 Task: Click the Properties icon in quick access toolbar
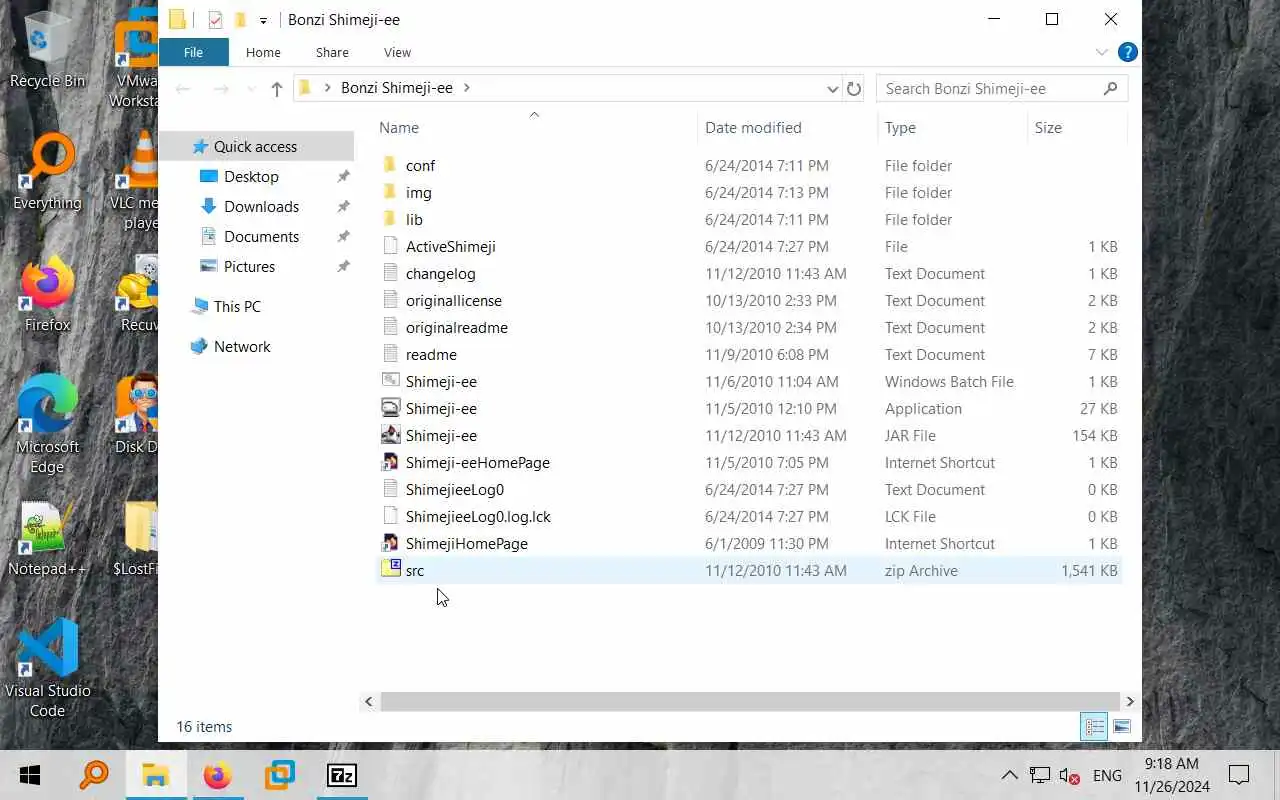tap(215, 19)
